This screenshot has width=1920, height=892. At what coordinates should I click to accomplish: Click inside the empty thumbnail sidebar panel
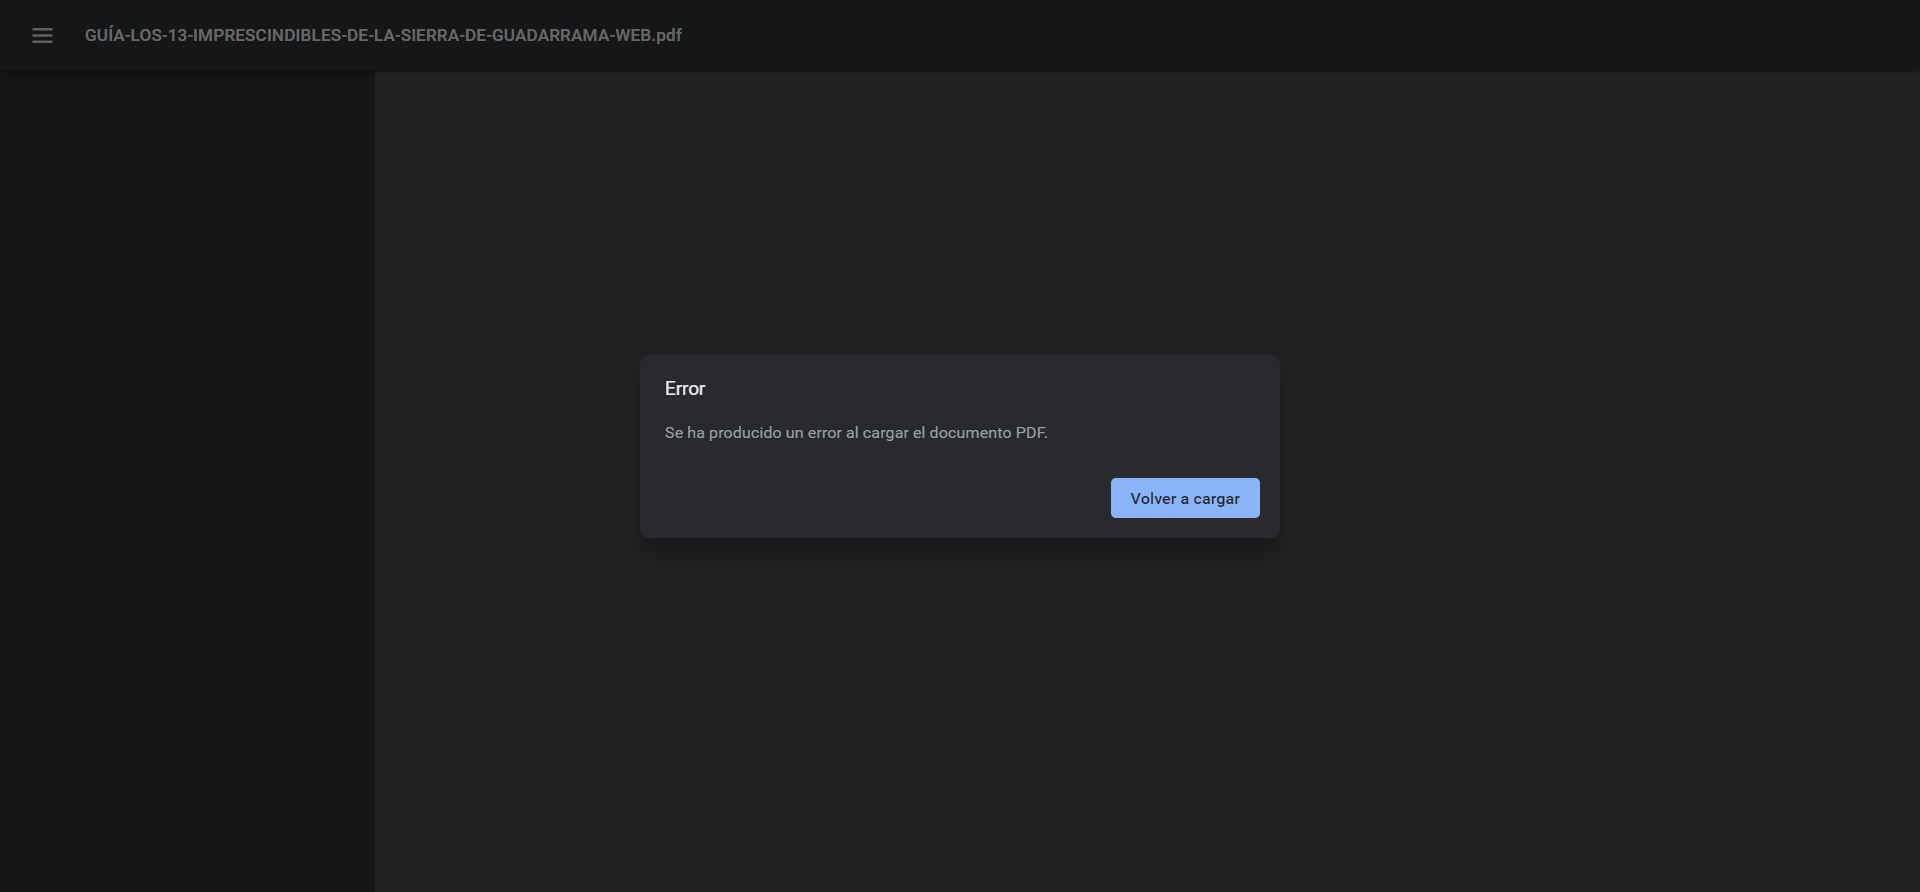(x=187, y=480)
